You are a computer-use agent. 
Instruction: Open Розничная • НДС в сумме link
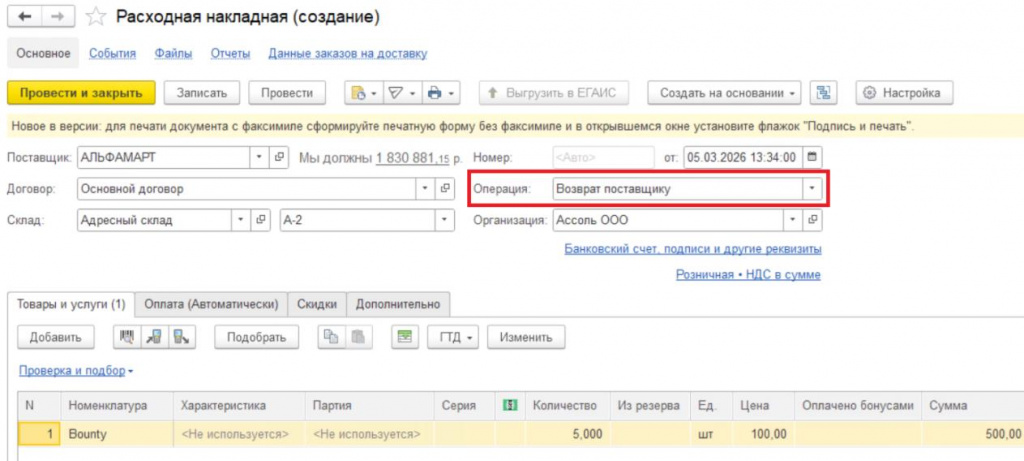[x=748, y=275]
